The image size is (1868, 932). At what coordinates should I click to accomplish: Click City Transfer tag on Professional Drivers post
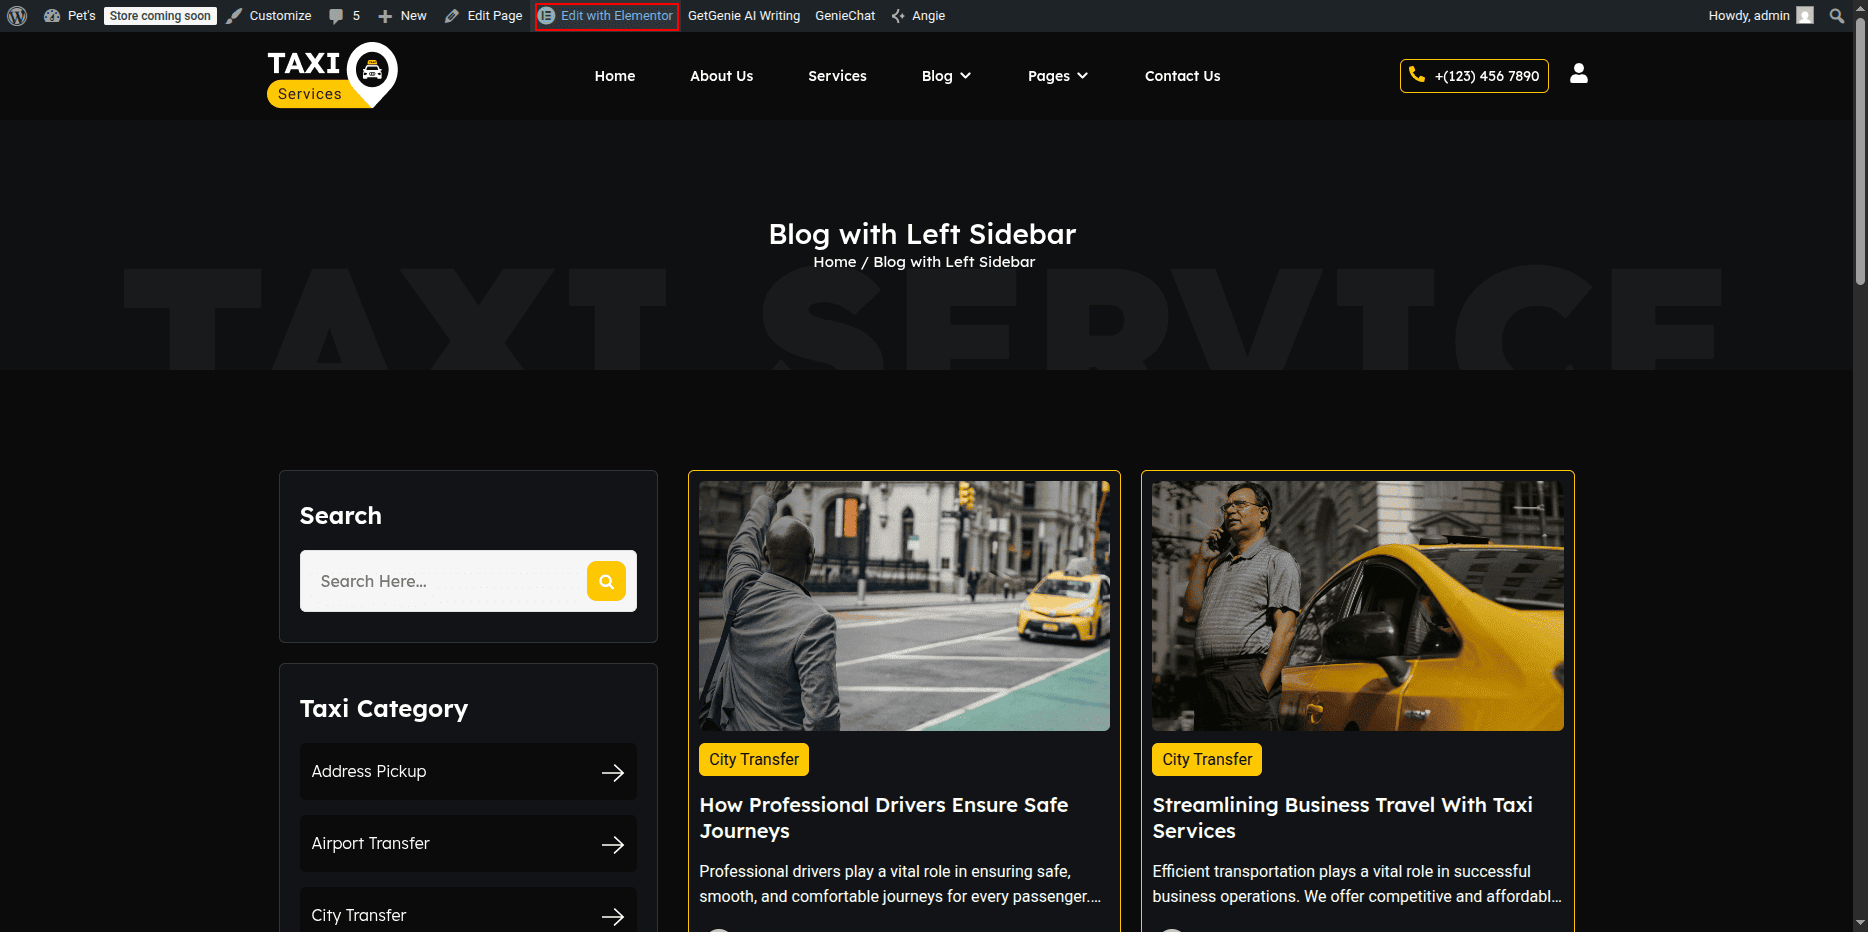coord(754,759)
